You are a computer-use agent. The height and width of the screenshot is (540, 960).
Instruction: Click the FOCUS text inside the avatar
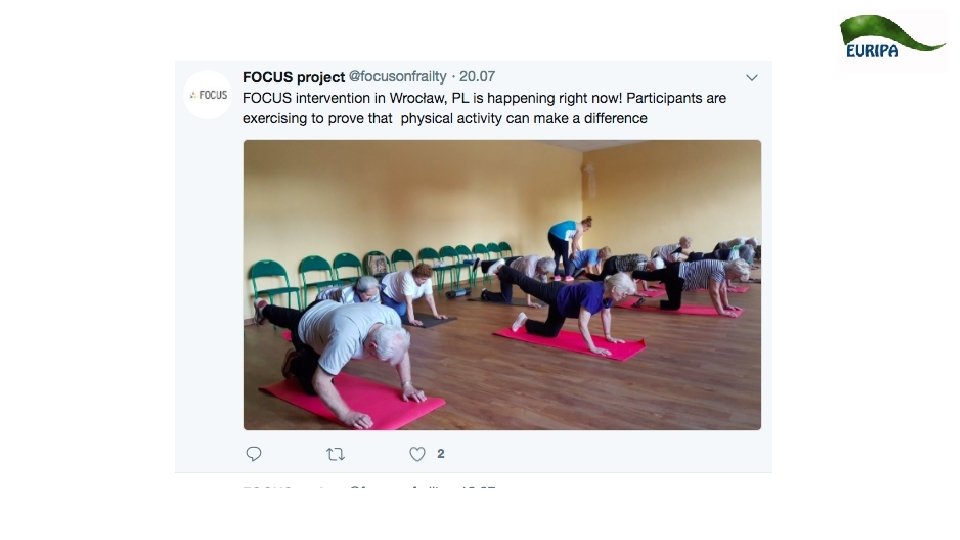[x=213, y=95]
